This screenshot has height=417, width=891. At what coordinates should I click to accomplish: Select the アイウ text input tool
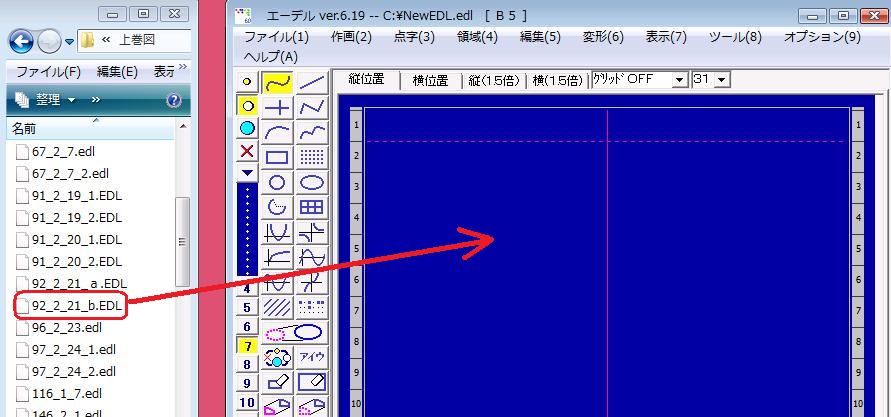coord(312,357)
